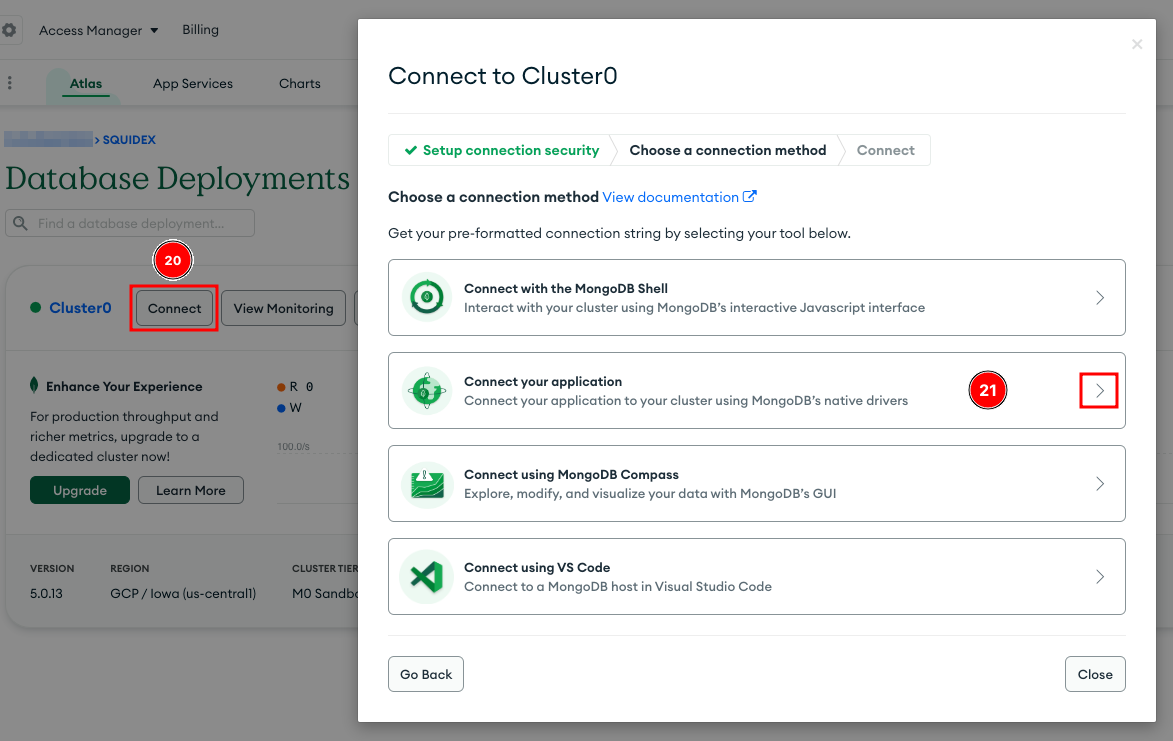Focus the Find a database deployment search field
Image resolution: width=1173 pixels, height=741 pixels.
click(x=130, y=224)
